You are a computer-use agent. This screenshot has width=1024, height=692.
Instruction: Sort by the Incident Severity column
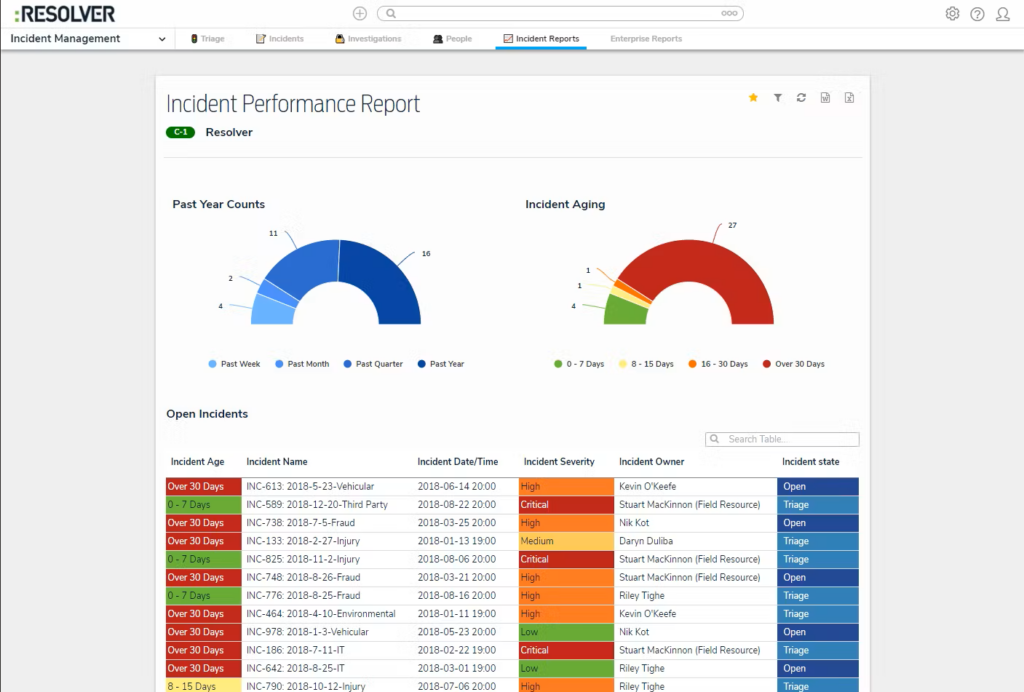click(558, 461)
